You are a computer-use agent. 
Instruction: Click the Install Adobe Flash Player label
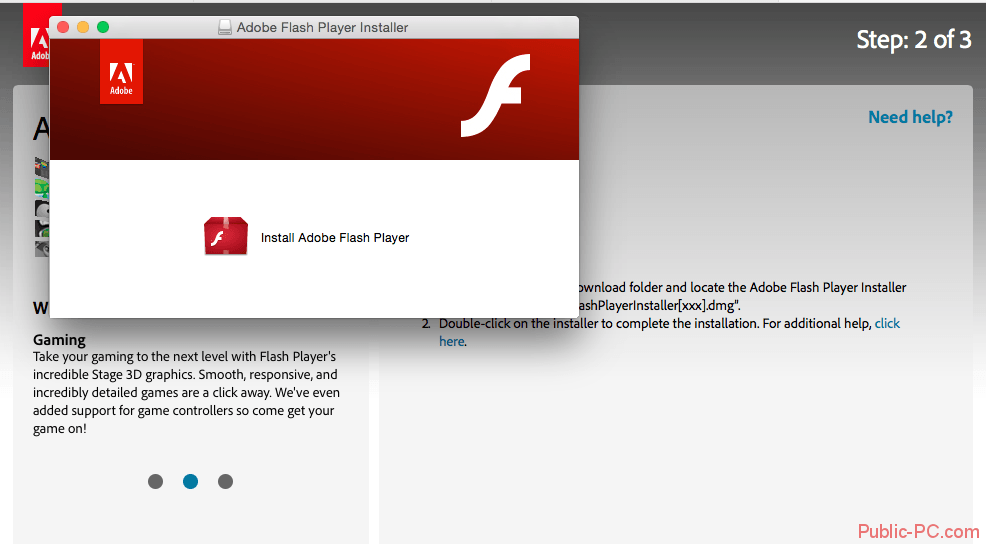[335, 238]
